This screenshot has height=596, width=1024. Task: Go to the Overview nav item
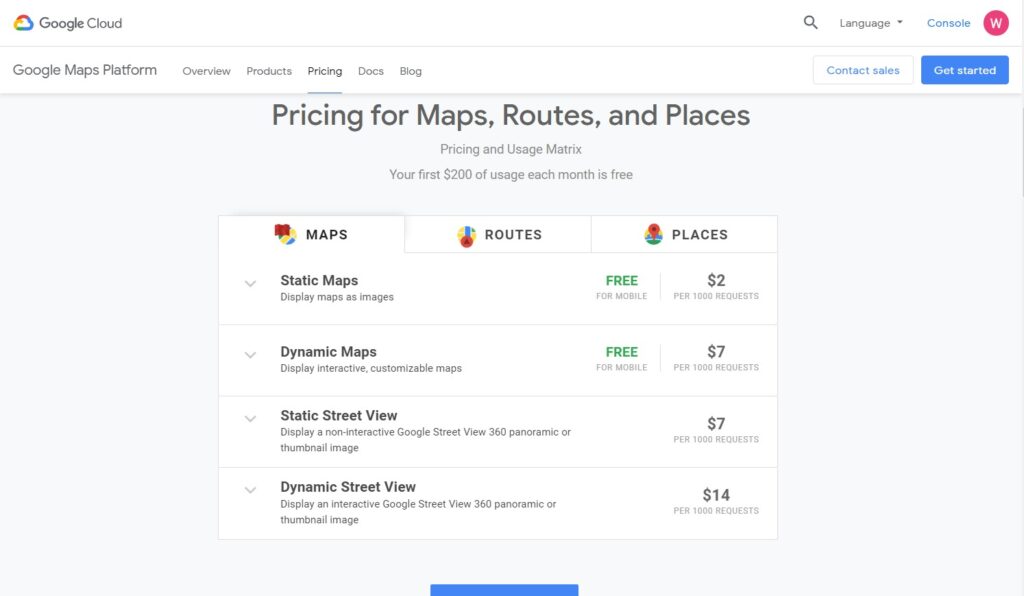206,71
